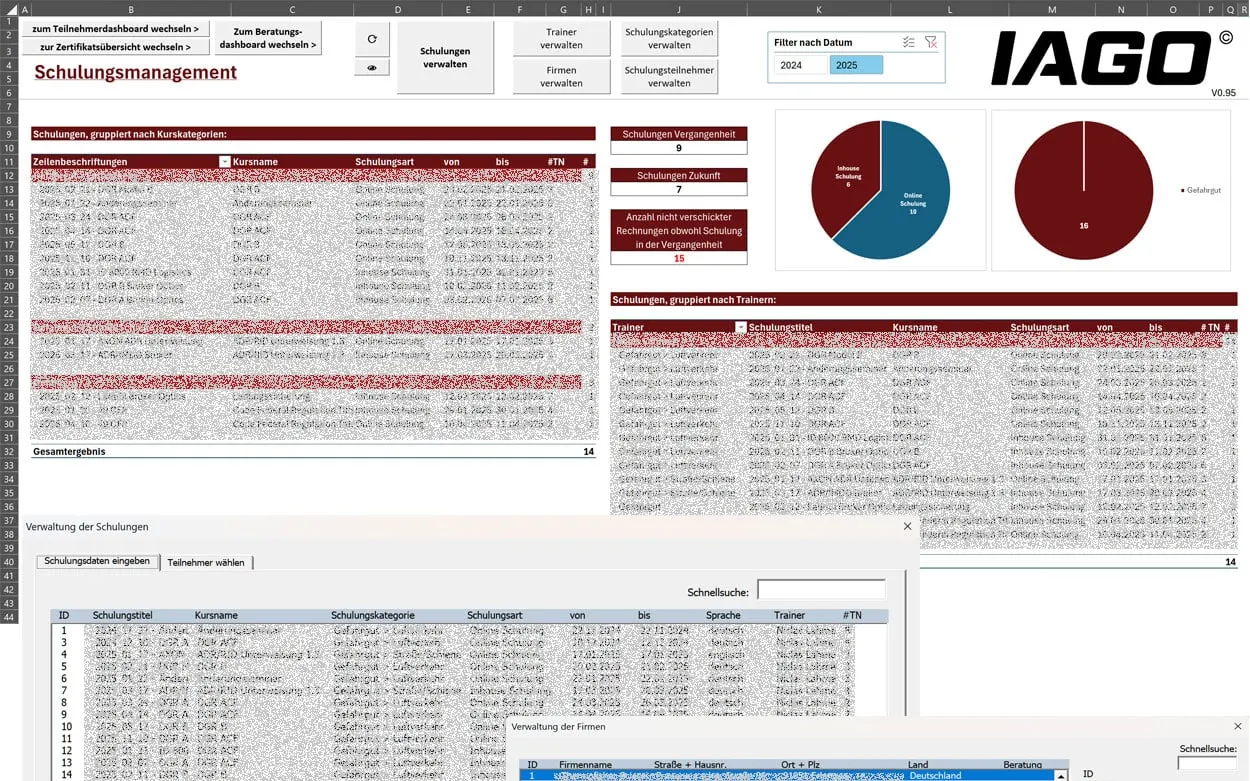Click Schulungsteilnehmer verwalten
The height and width of the screenshot is (781, 1250).
pos(669,77)
